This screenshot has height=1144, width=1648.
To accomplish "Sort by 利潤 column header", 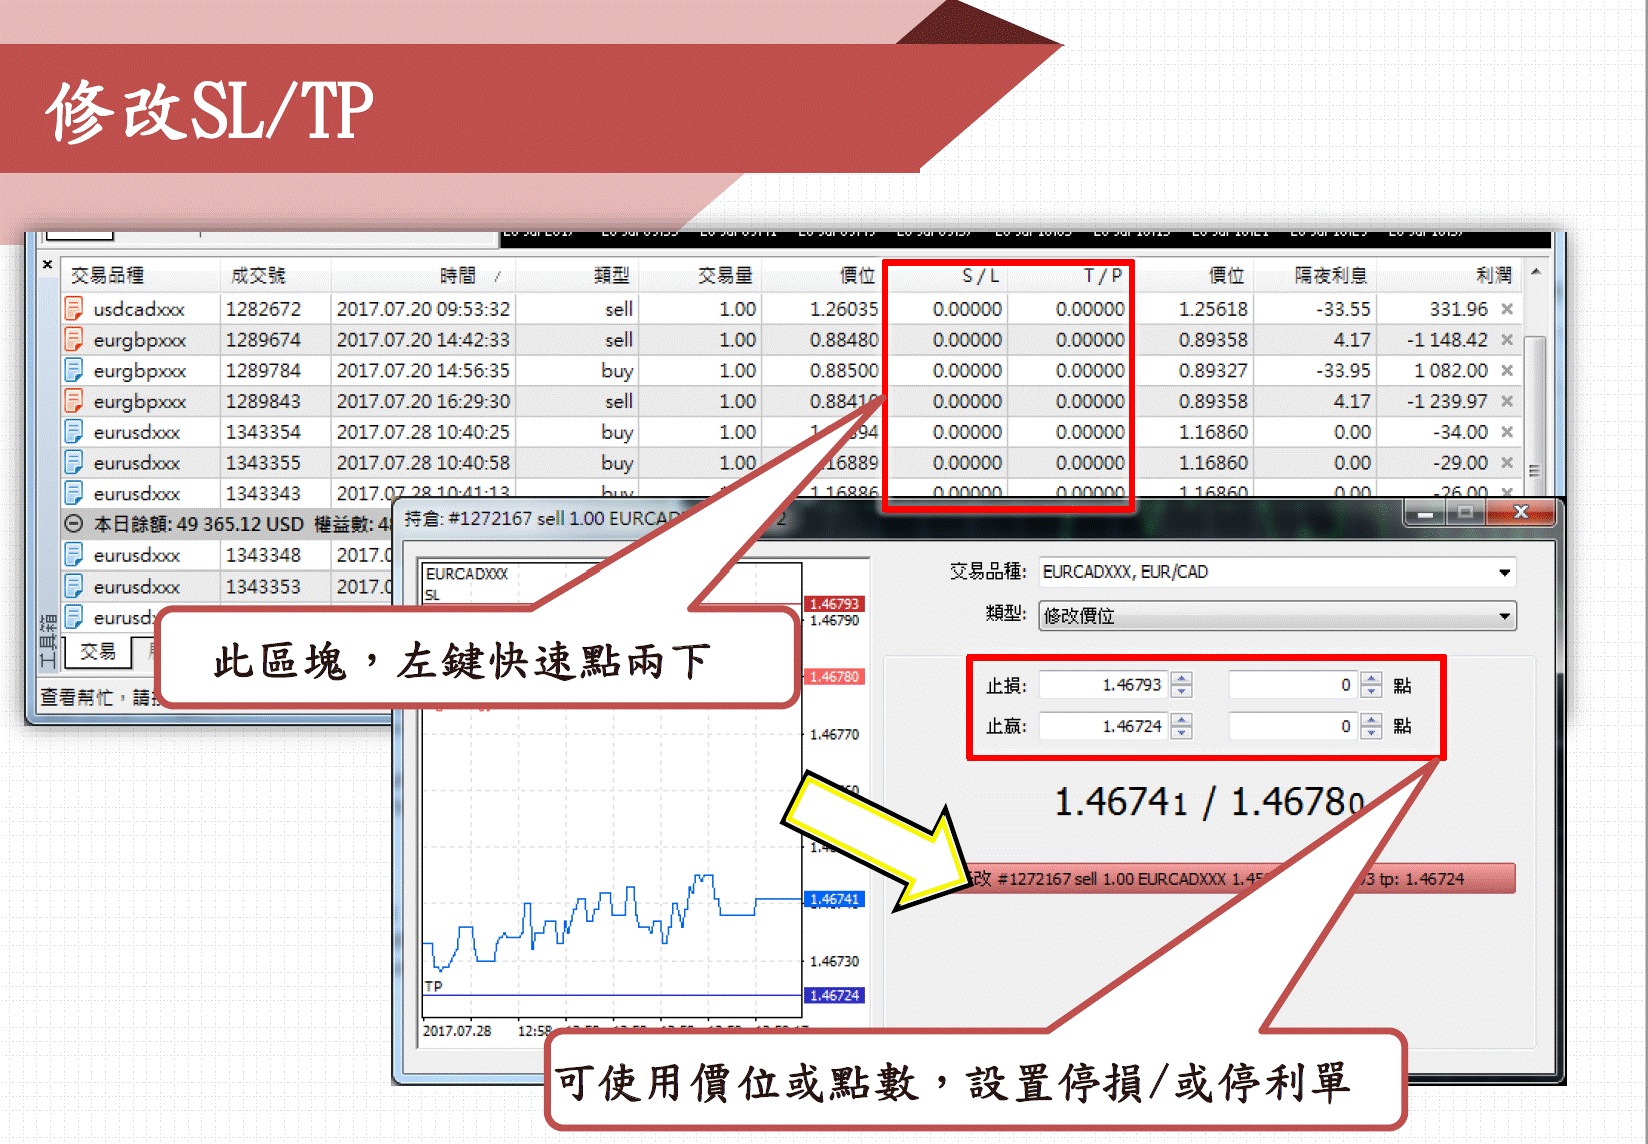I will (1450, 275).
